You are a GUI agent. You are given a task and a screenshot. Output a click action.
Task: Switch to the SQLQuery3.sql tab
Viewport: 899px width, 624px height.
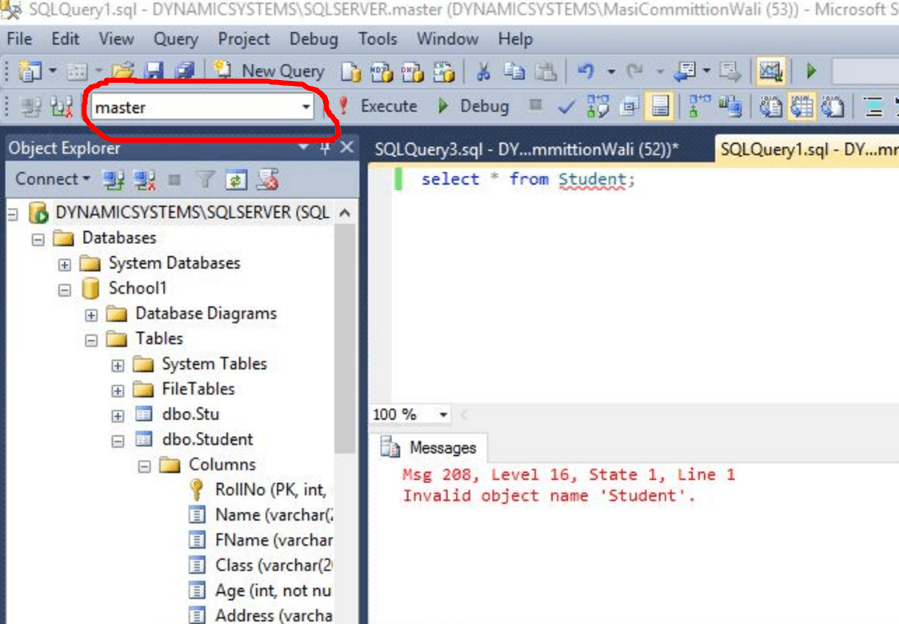(x=525, y=149)
